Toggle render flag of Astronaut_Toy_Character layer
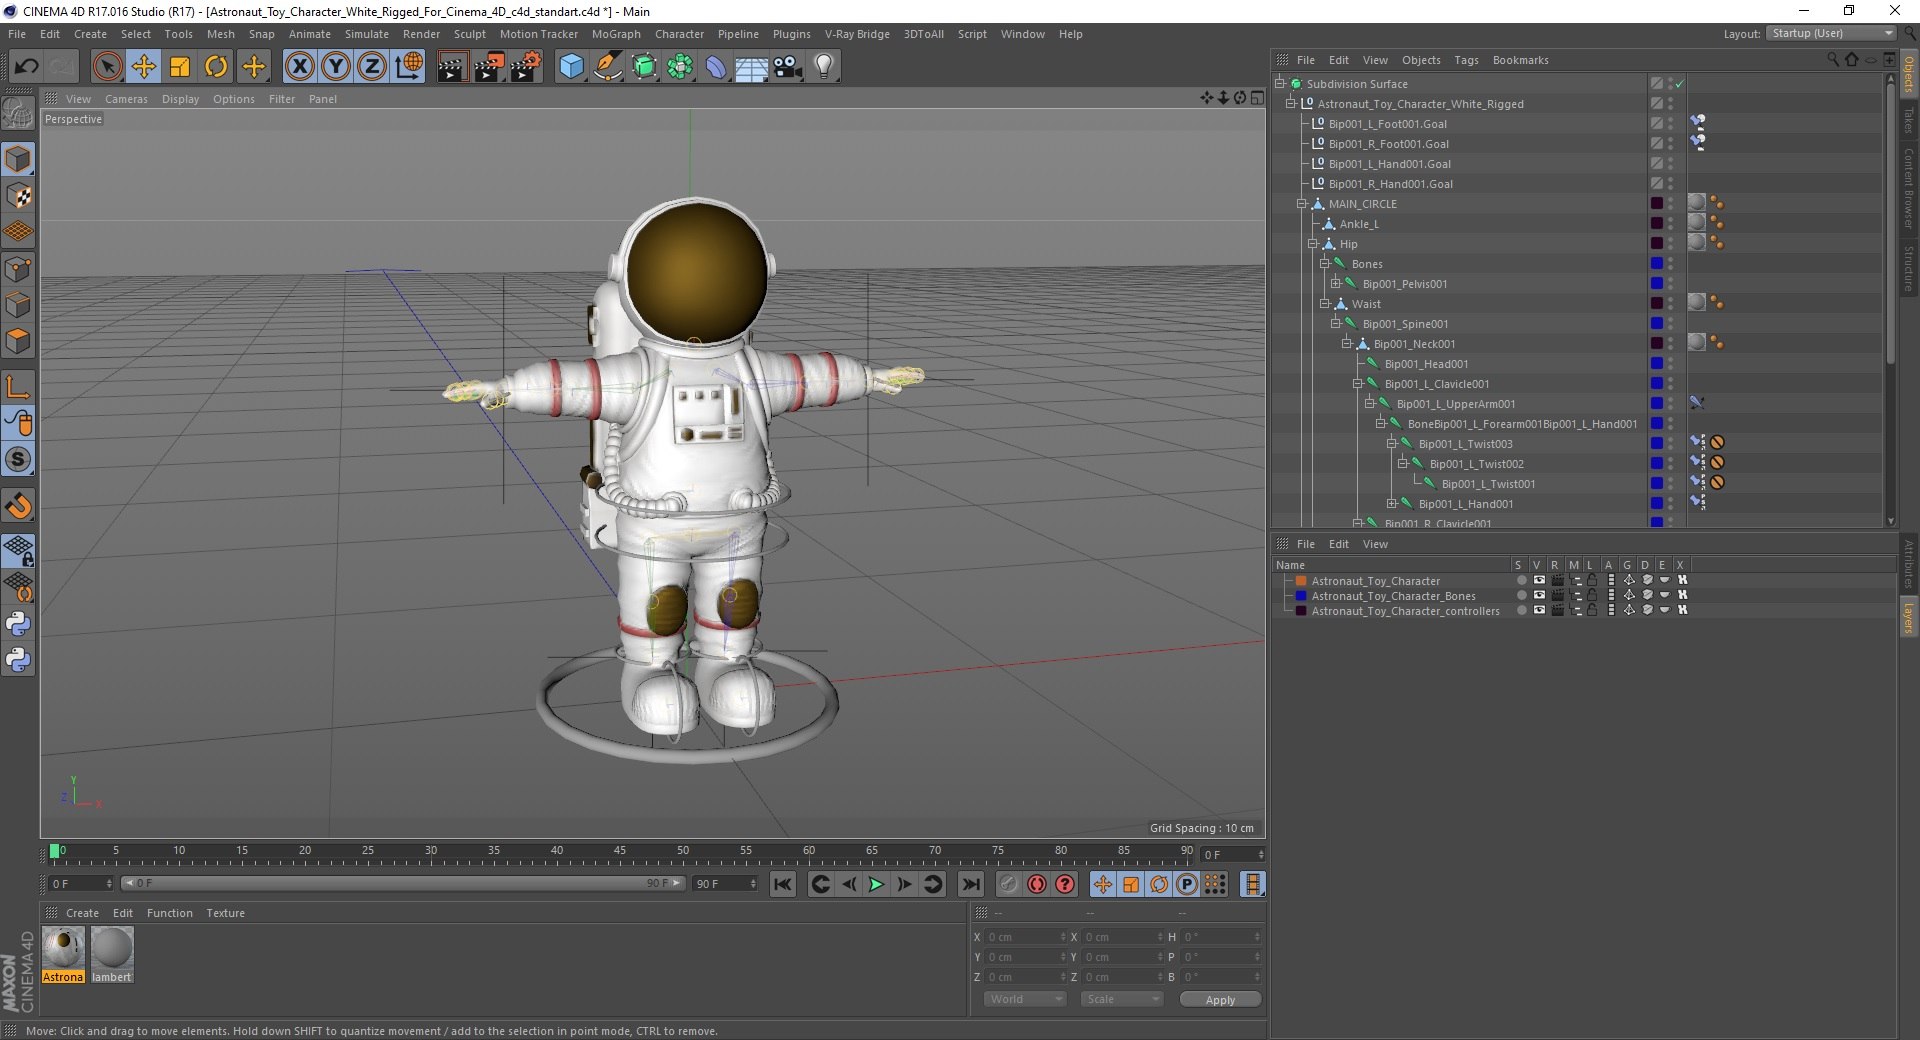 (1557, 580)
